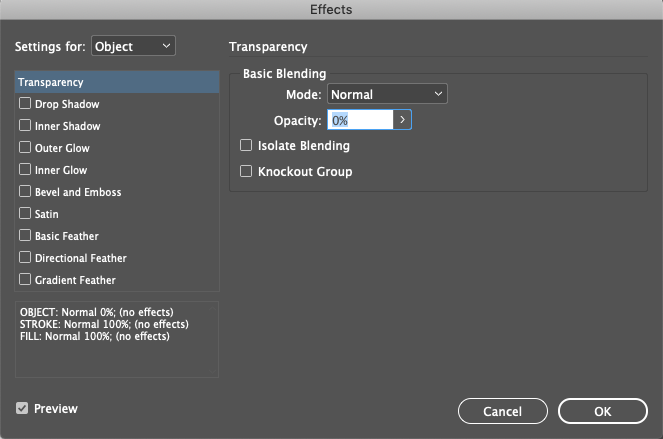Viewport: 663px width, 439px height.
Task: Enable the Knockout Group checkbox
Action: 246,172
